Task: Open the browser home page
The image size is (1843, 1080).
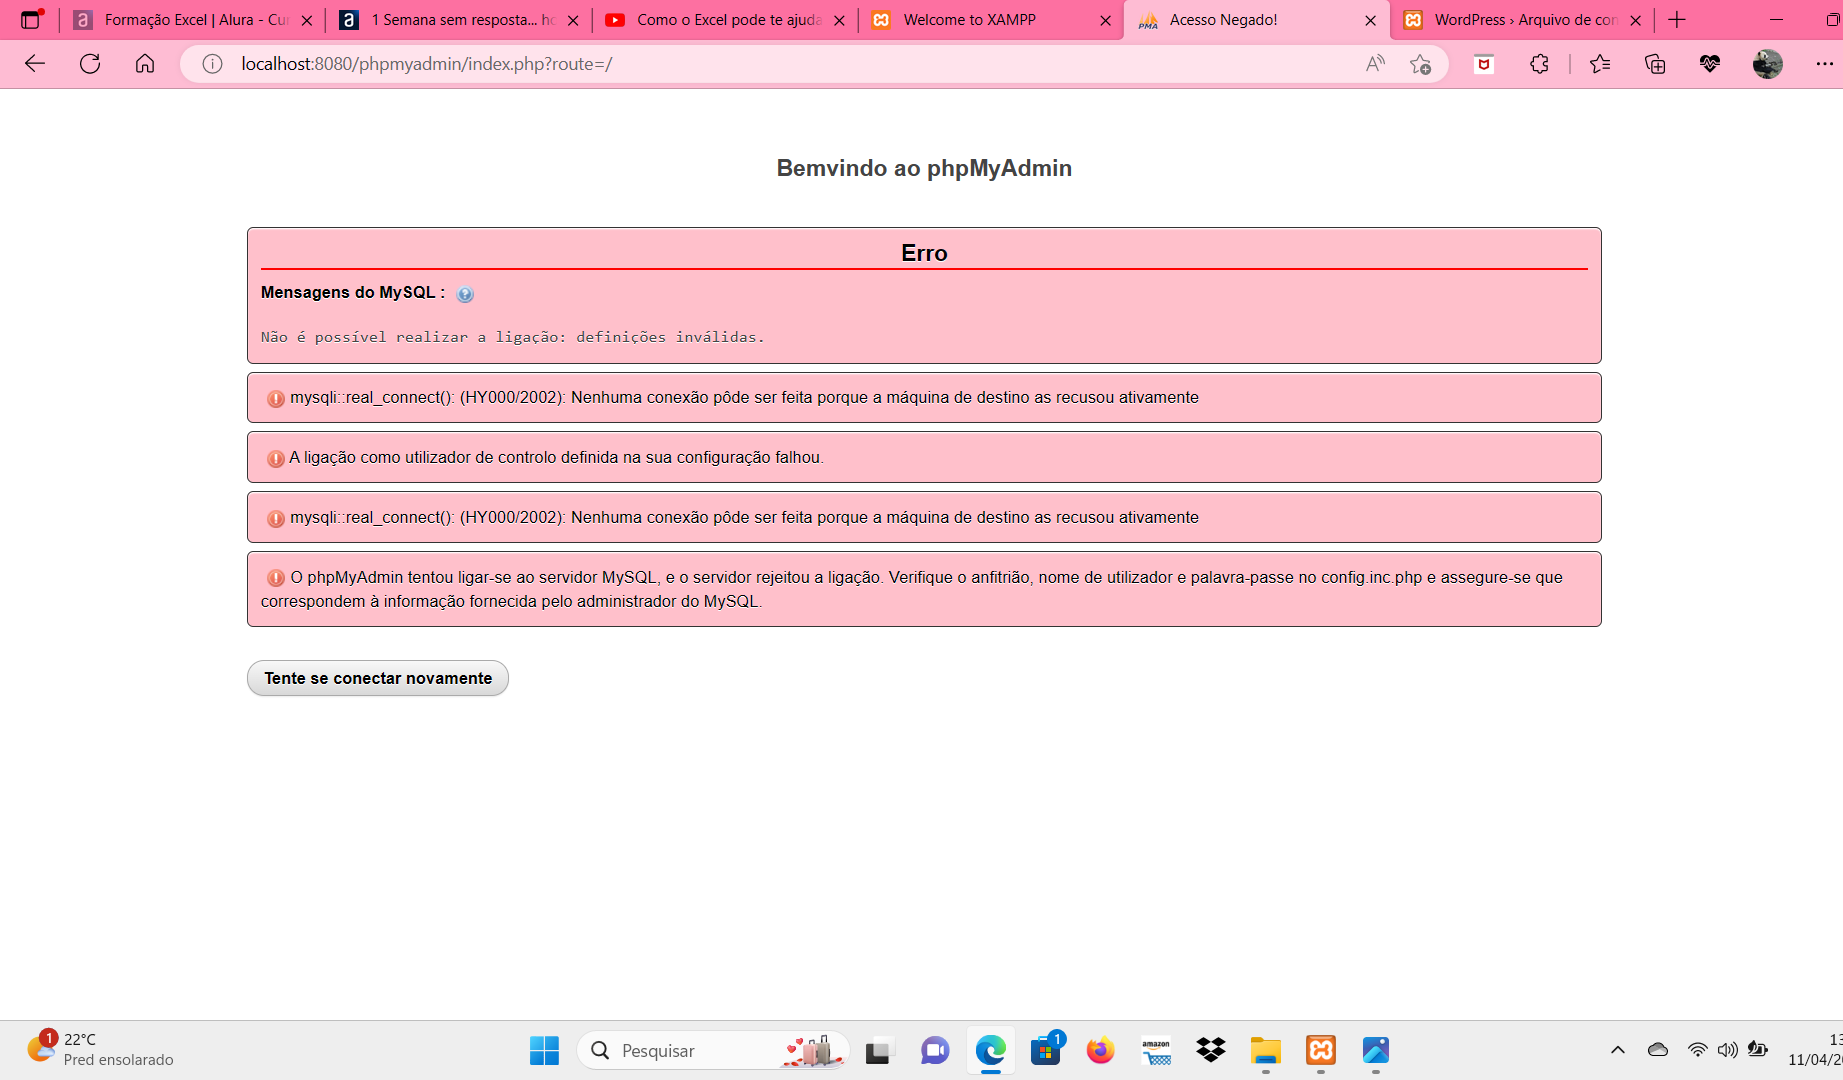Action: click(145, 64)
